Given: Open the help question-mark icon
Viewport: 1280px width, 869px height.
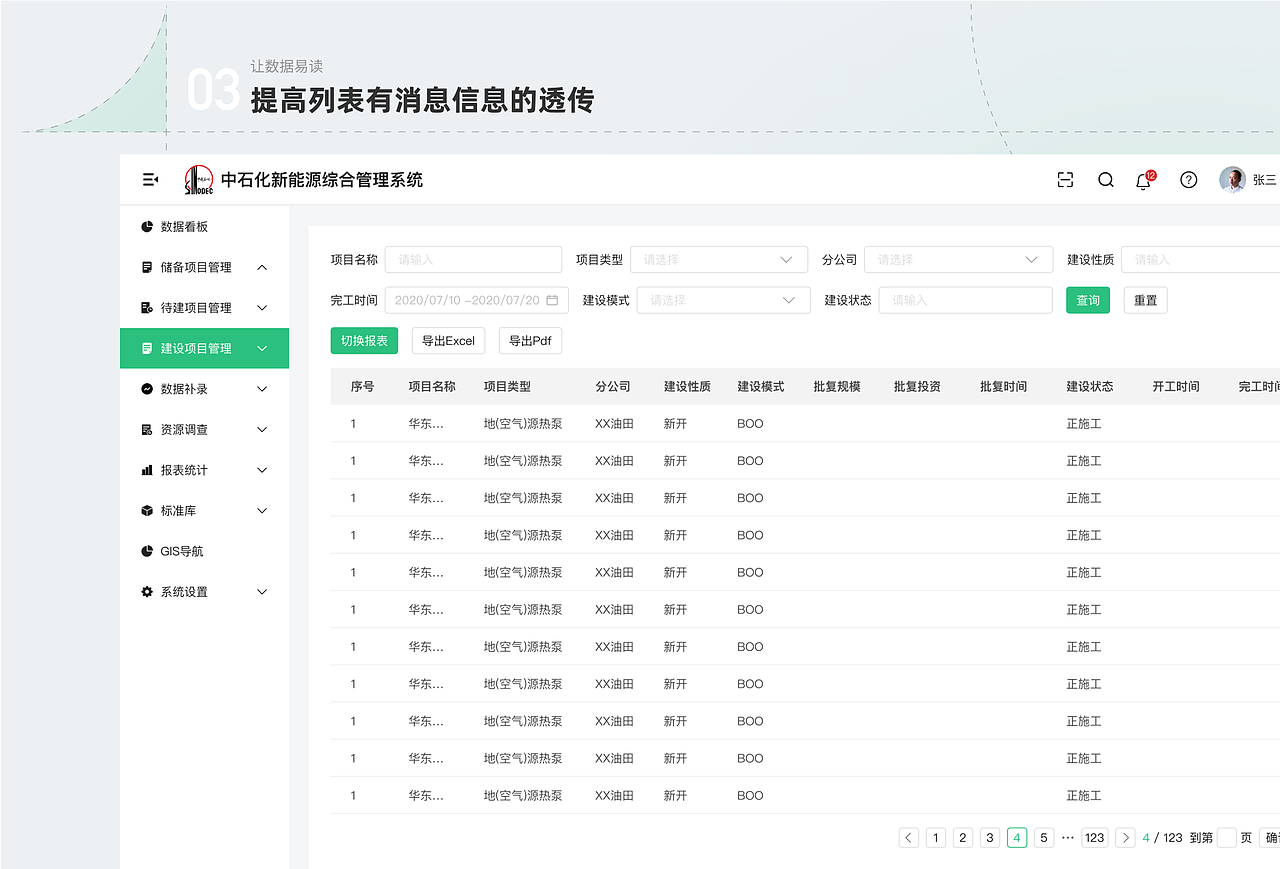Looking at the screenshot, I should [x=1188, y=180].
